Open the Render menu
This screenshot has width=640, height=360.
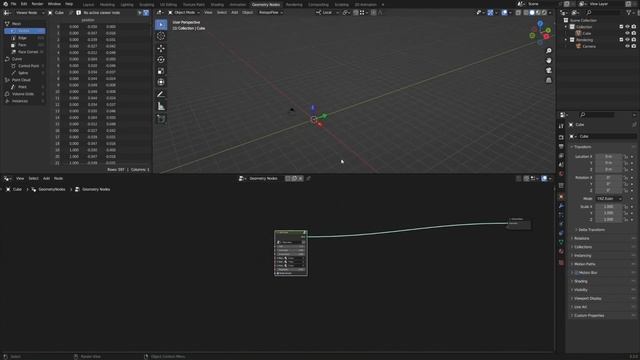tap(37, 4)
